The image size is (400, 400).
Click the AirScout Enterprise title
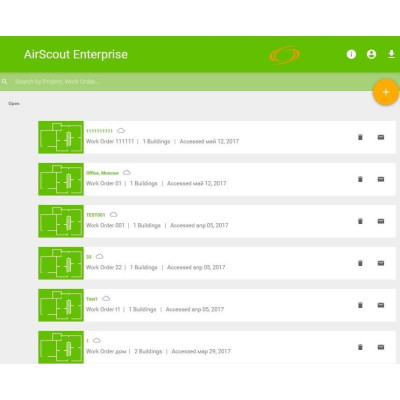76,54
